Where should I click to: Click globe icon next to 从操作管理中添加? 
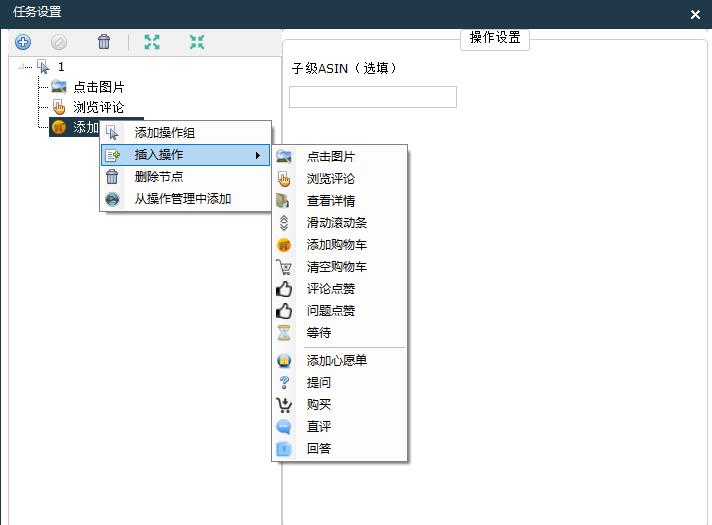coord(112,199)
